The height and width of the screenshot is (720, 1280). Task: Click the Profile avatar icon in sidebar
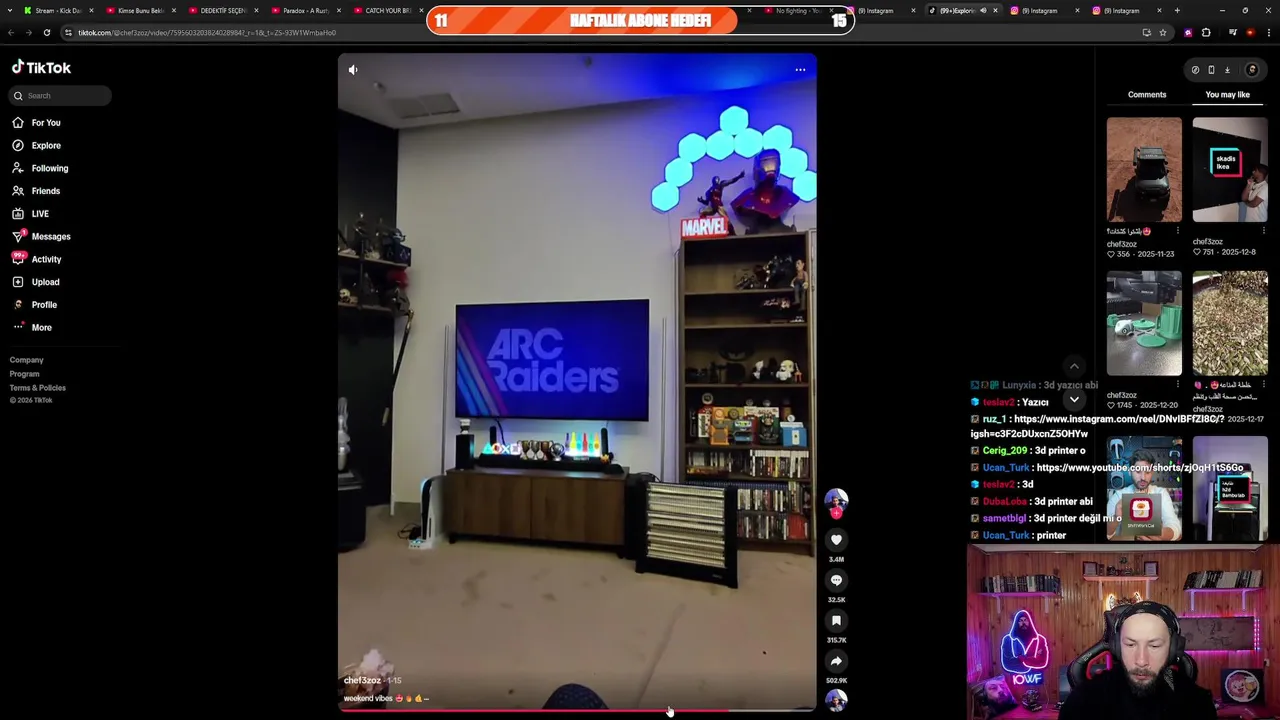coord(18,305)
